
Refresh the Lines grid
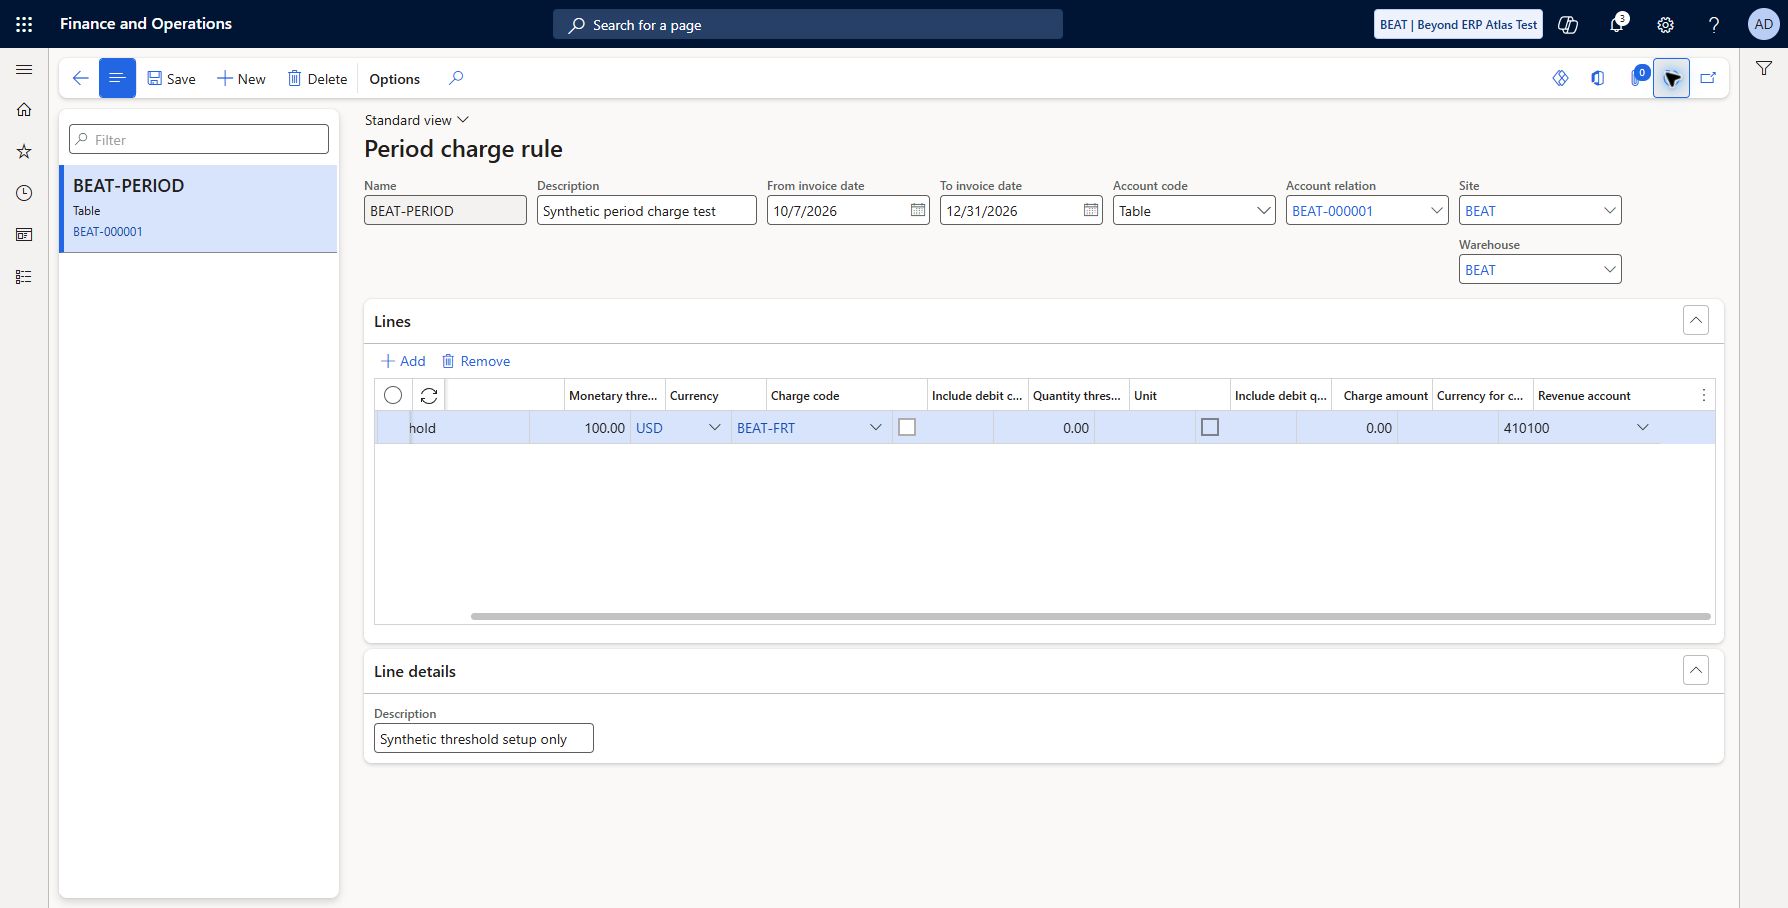click(x=429, y=396)
